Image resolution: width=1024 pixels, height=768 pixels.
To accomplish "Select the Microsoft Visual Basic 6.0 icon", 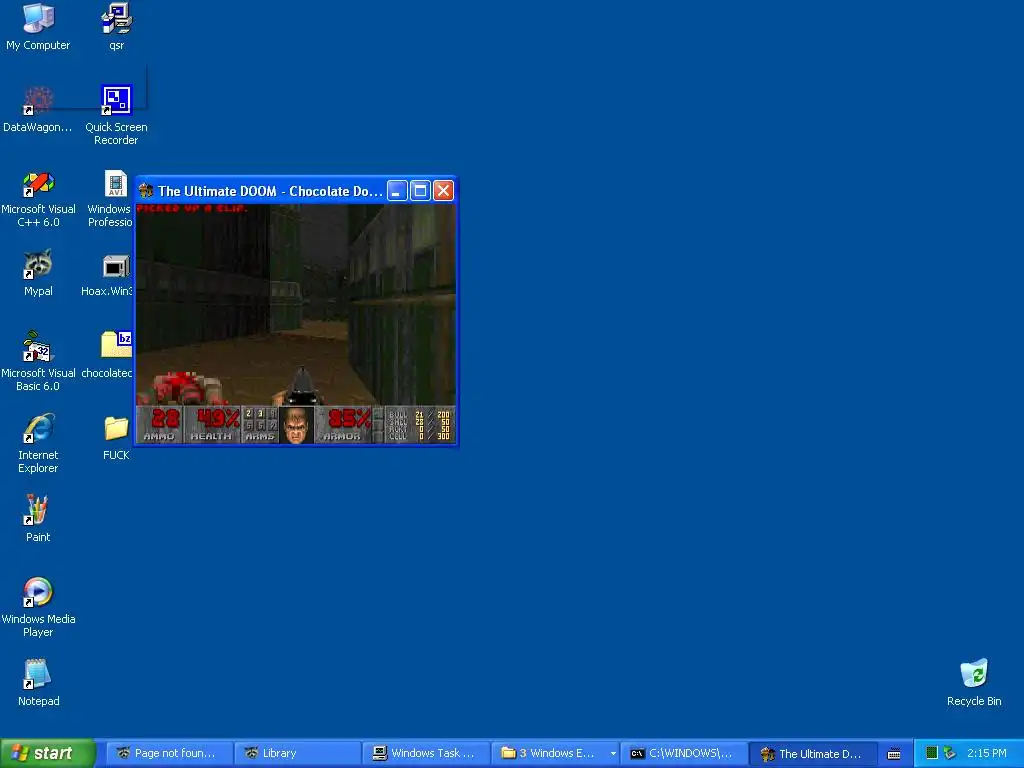I will tap(38, 360).
